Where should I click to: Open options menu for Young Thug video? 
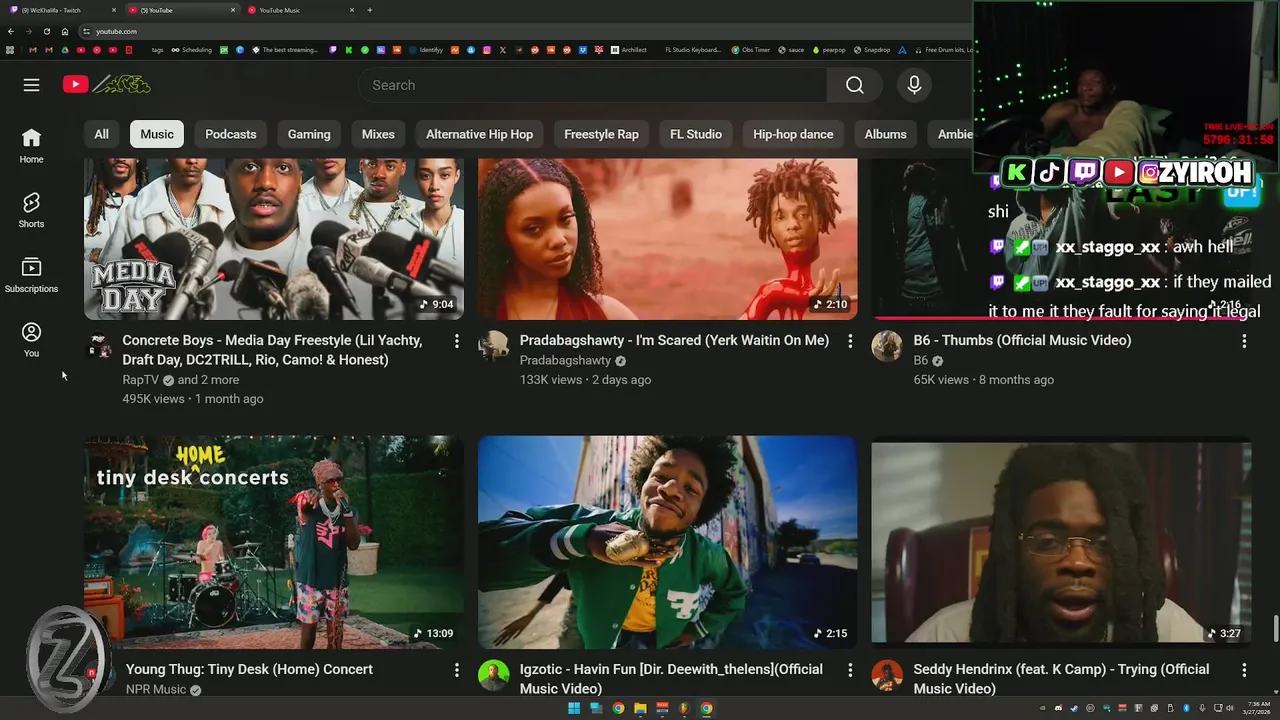click(457, 670)
